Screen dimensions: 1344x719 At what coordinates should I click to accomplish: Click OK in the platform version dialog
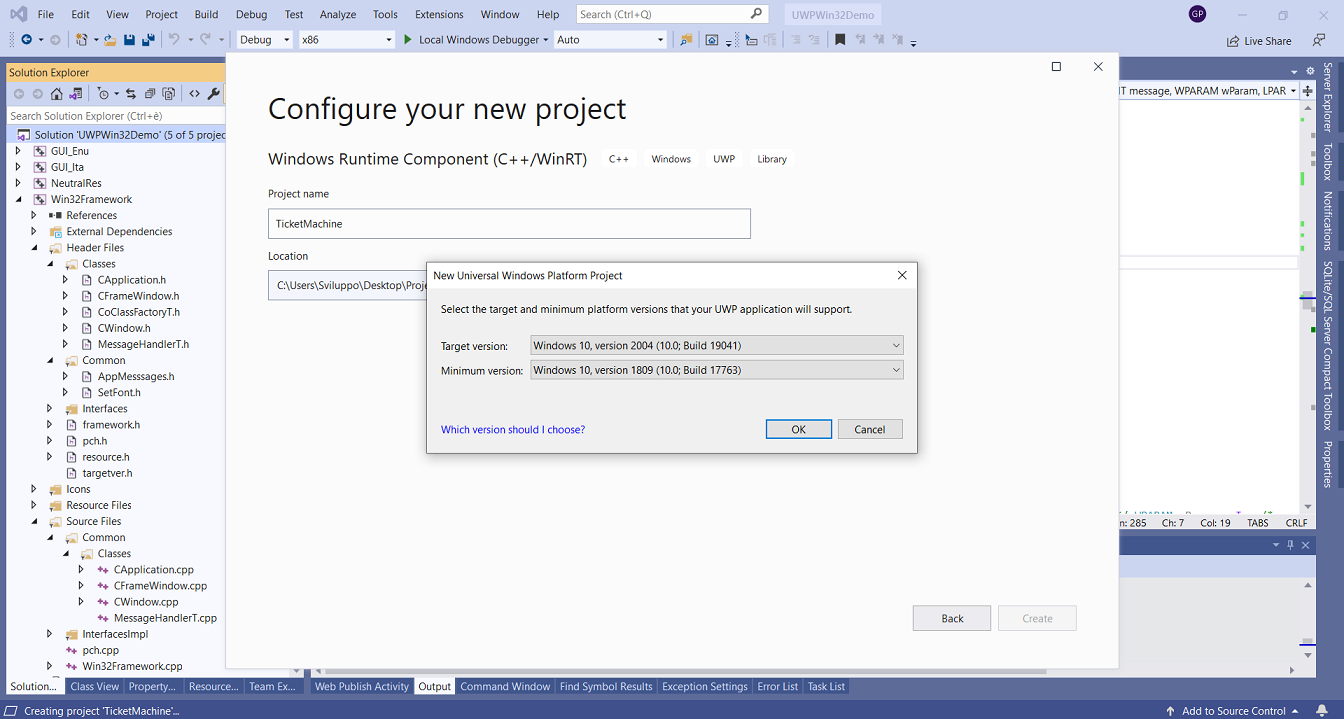(x=799, y=429)
